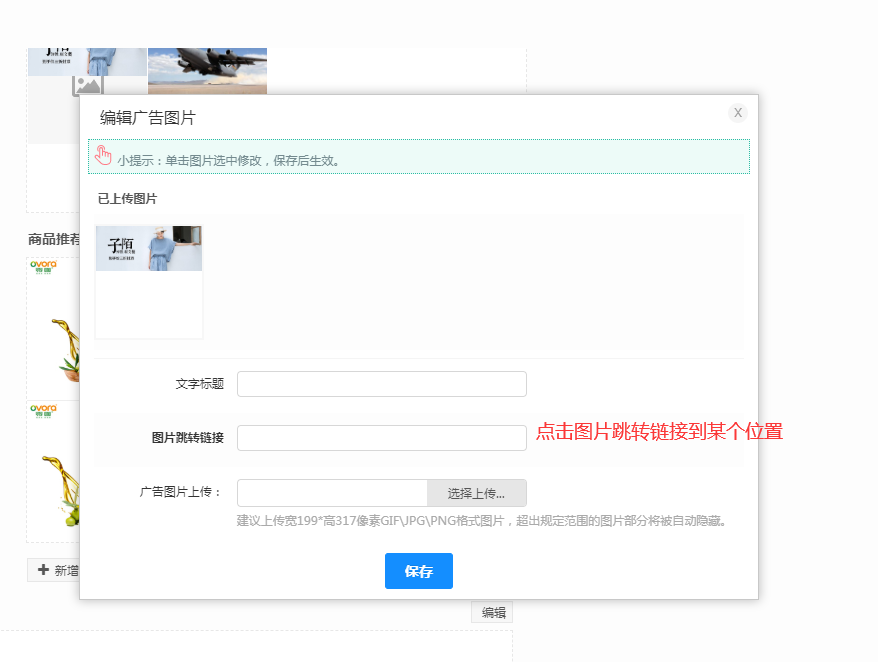Click the plus icon on 新增 button
Screen dimensions: 878x662
tap(43, 570)
